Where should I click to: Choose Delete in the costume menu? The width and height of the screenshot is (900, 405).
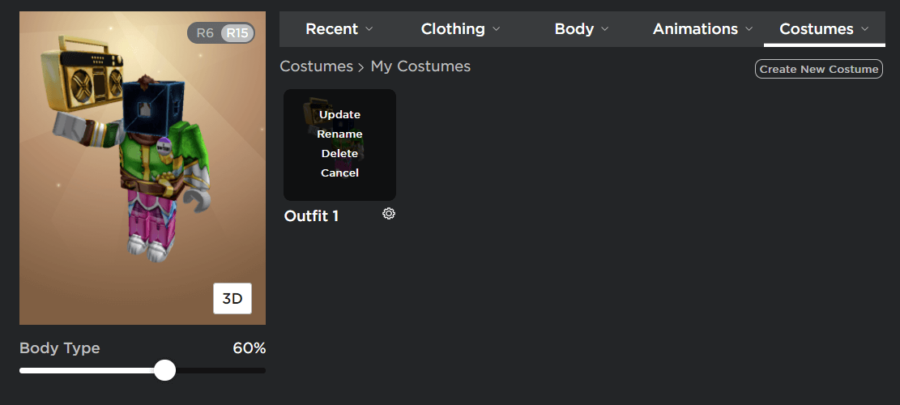click(340, 153)
